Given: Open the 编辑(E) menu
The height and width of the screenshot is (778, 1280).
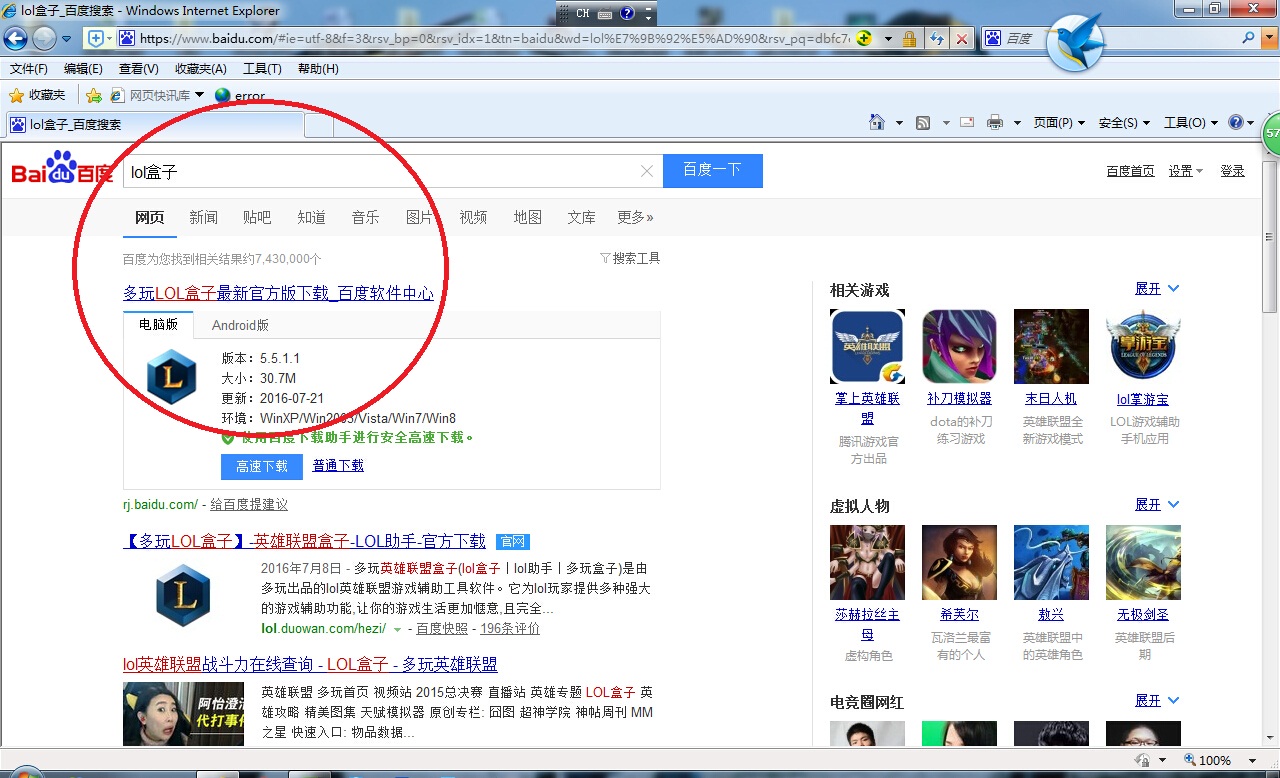Looking at the screenshot, I should (83, 69).
